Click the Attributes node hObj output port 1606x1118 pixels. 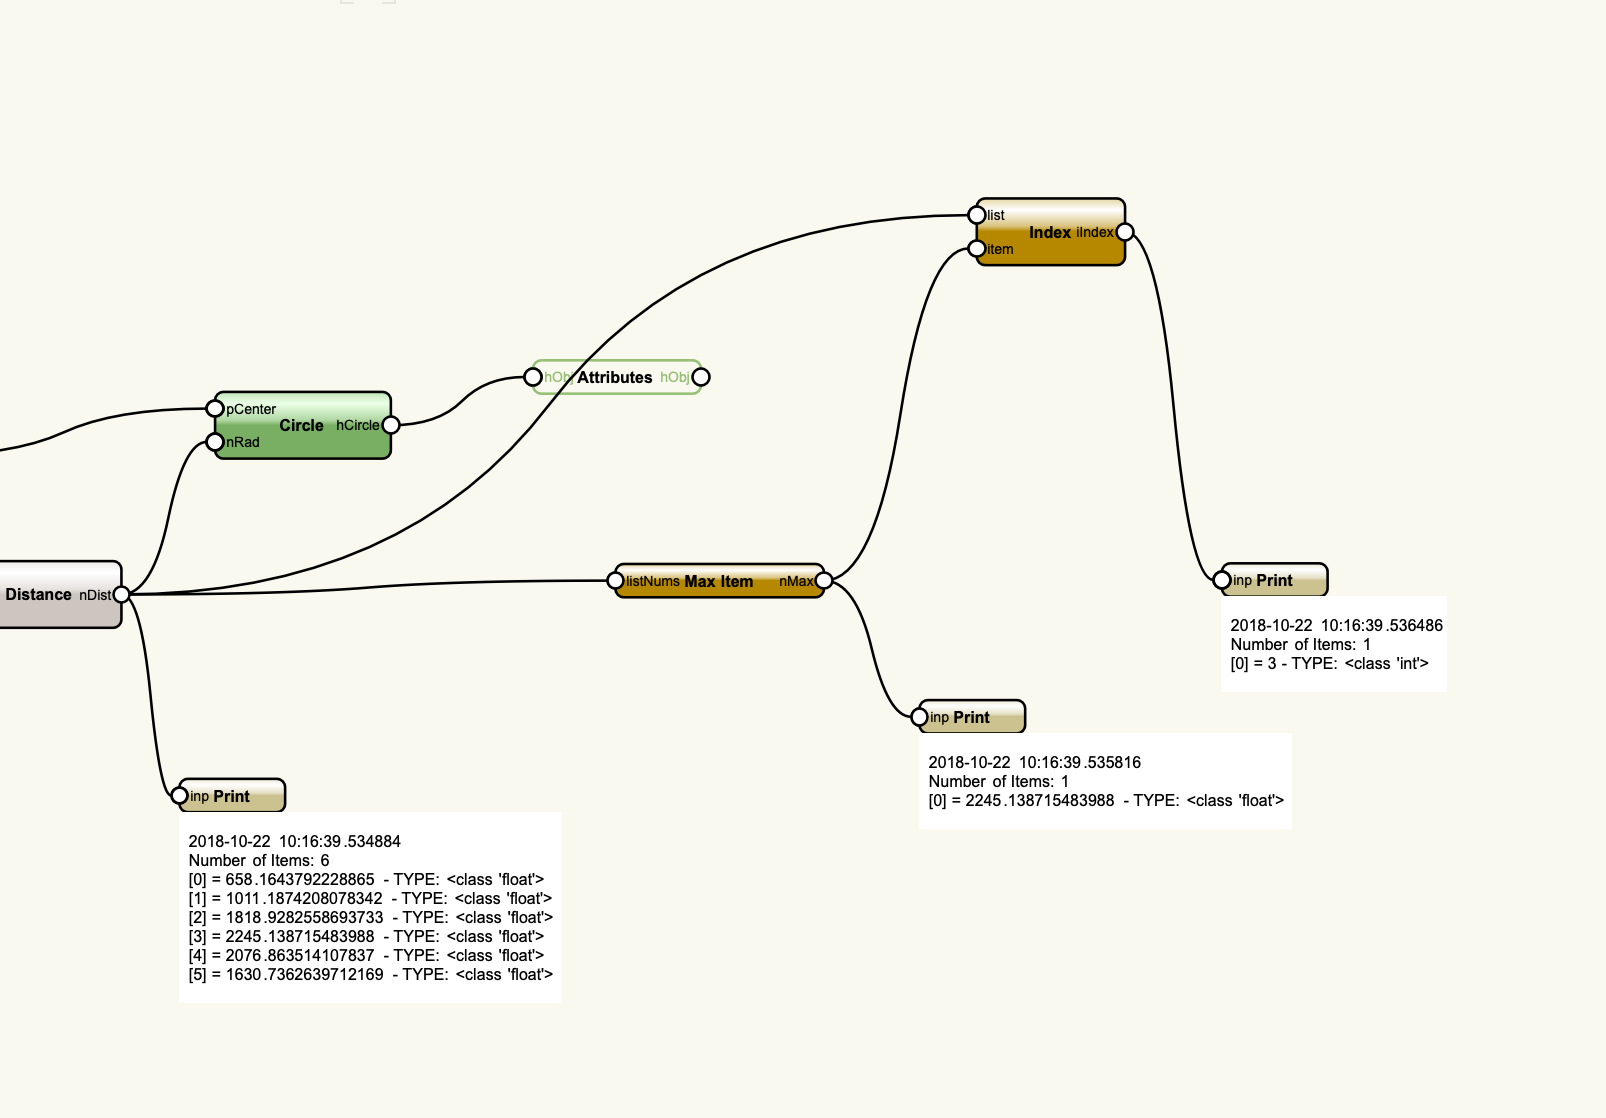701,377
